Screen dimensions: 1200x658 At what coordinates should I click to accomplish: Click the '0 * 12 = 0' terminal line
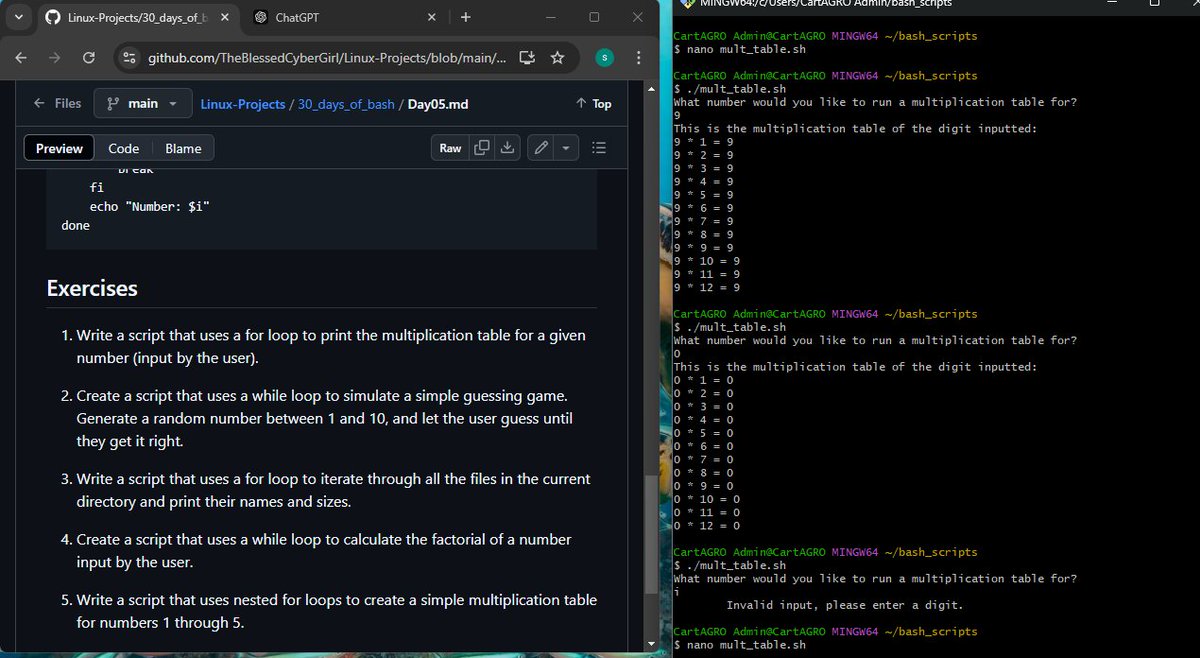pyautogui.click(x=707, y=525)
